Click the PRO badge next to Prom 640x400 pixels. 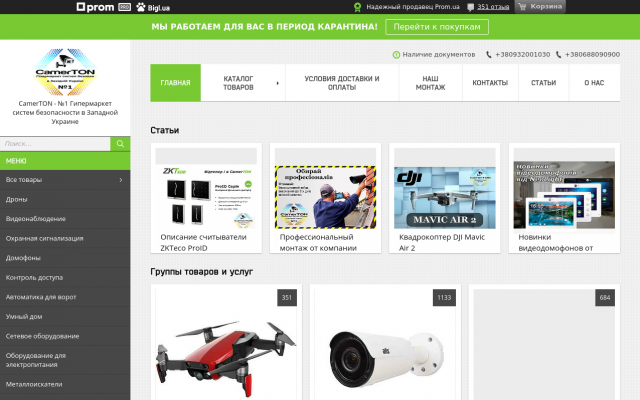click(124, 7)
